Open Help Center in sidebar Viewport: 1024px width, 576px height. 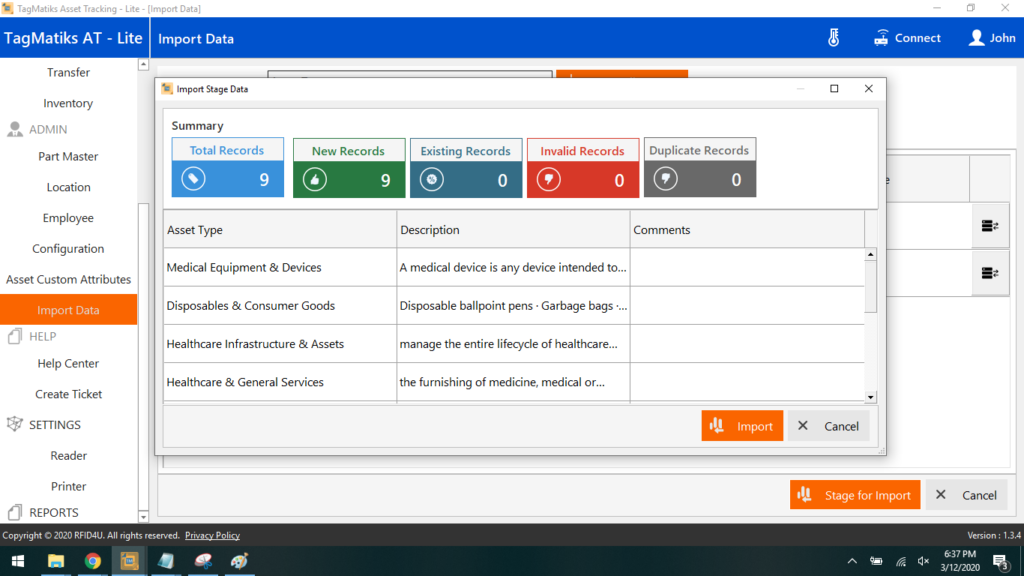(68, 364)
